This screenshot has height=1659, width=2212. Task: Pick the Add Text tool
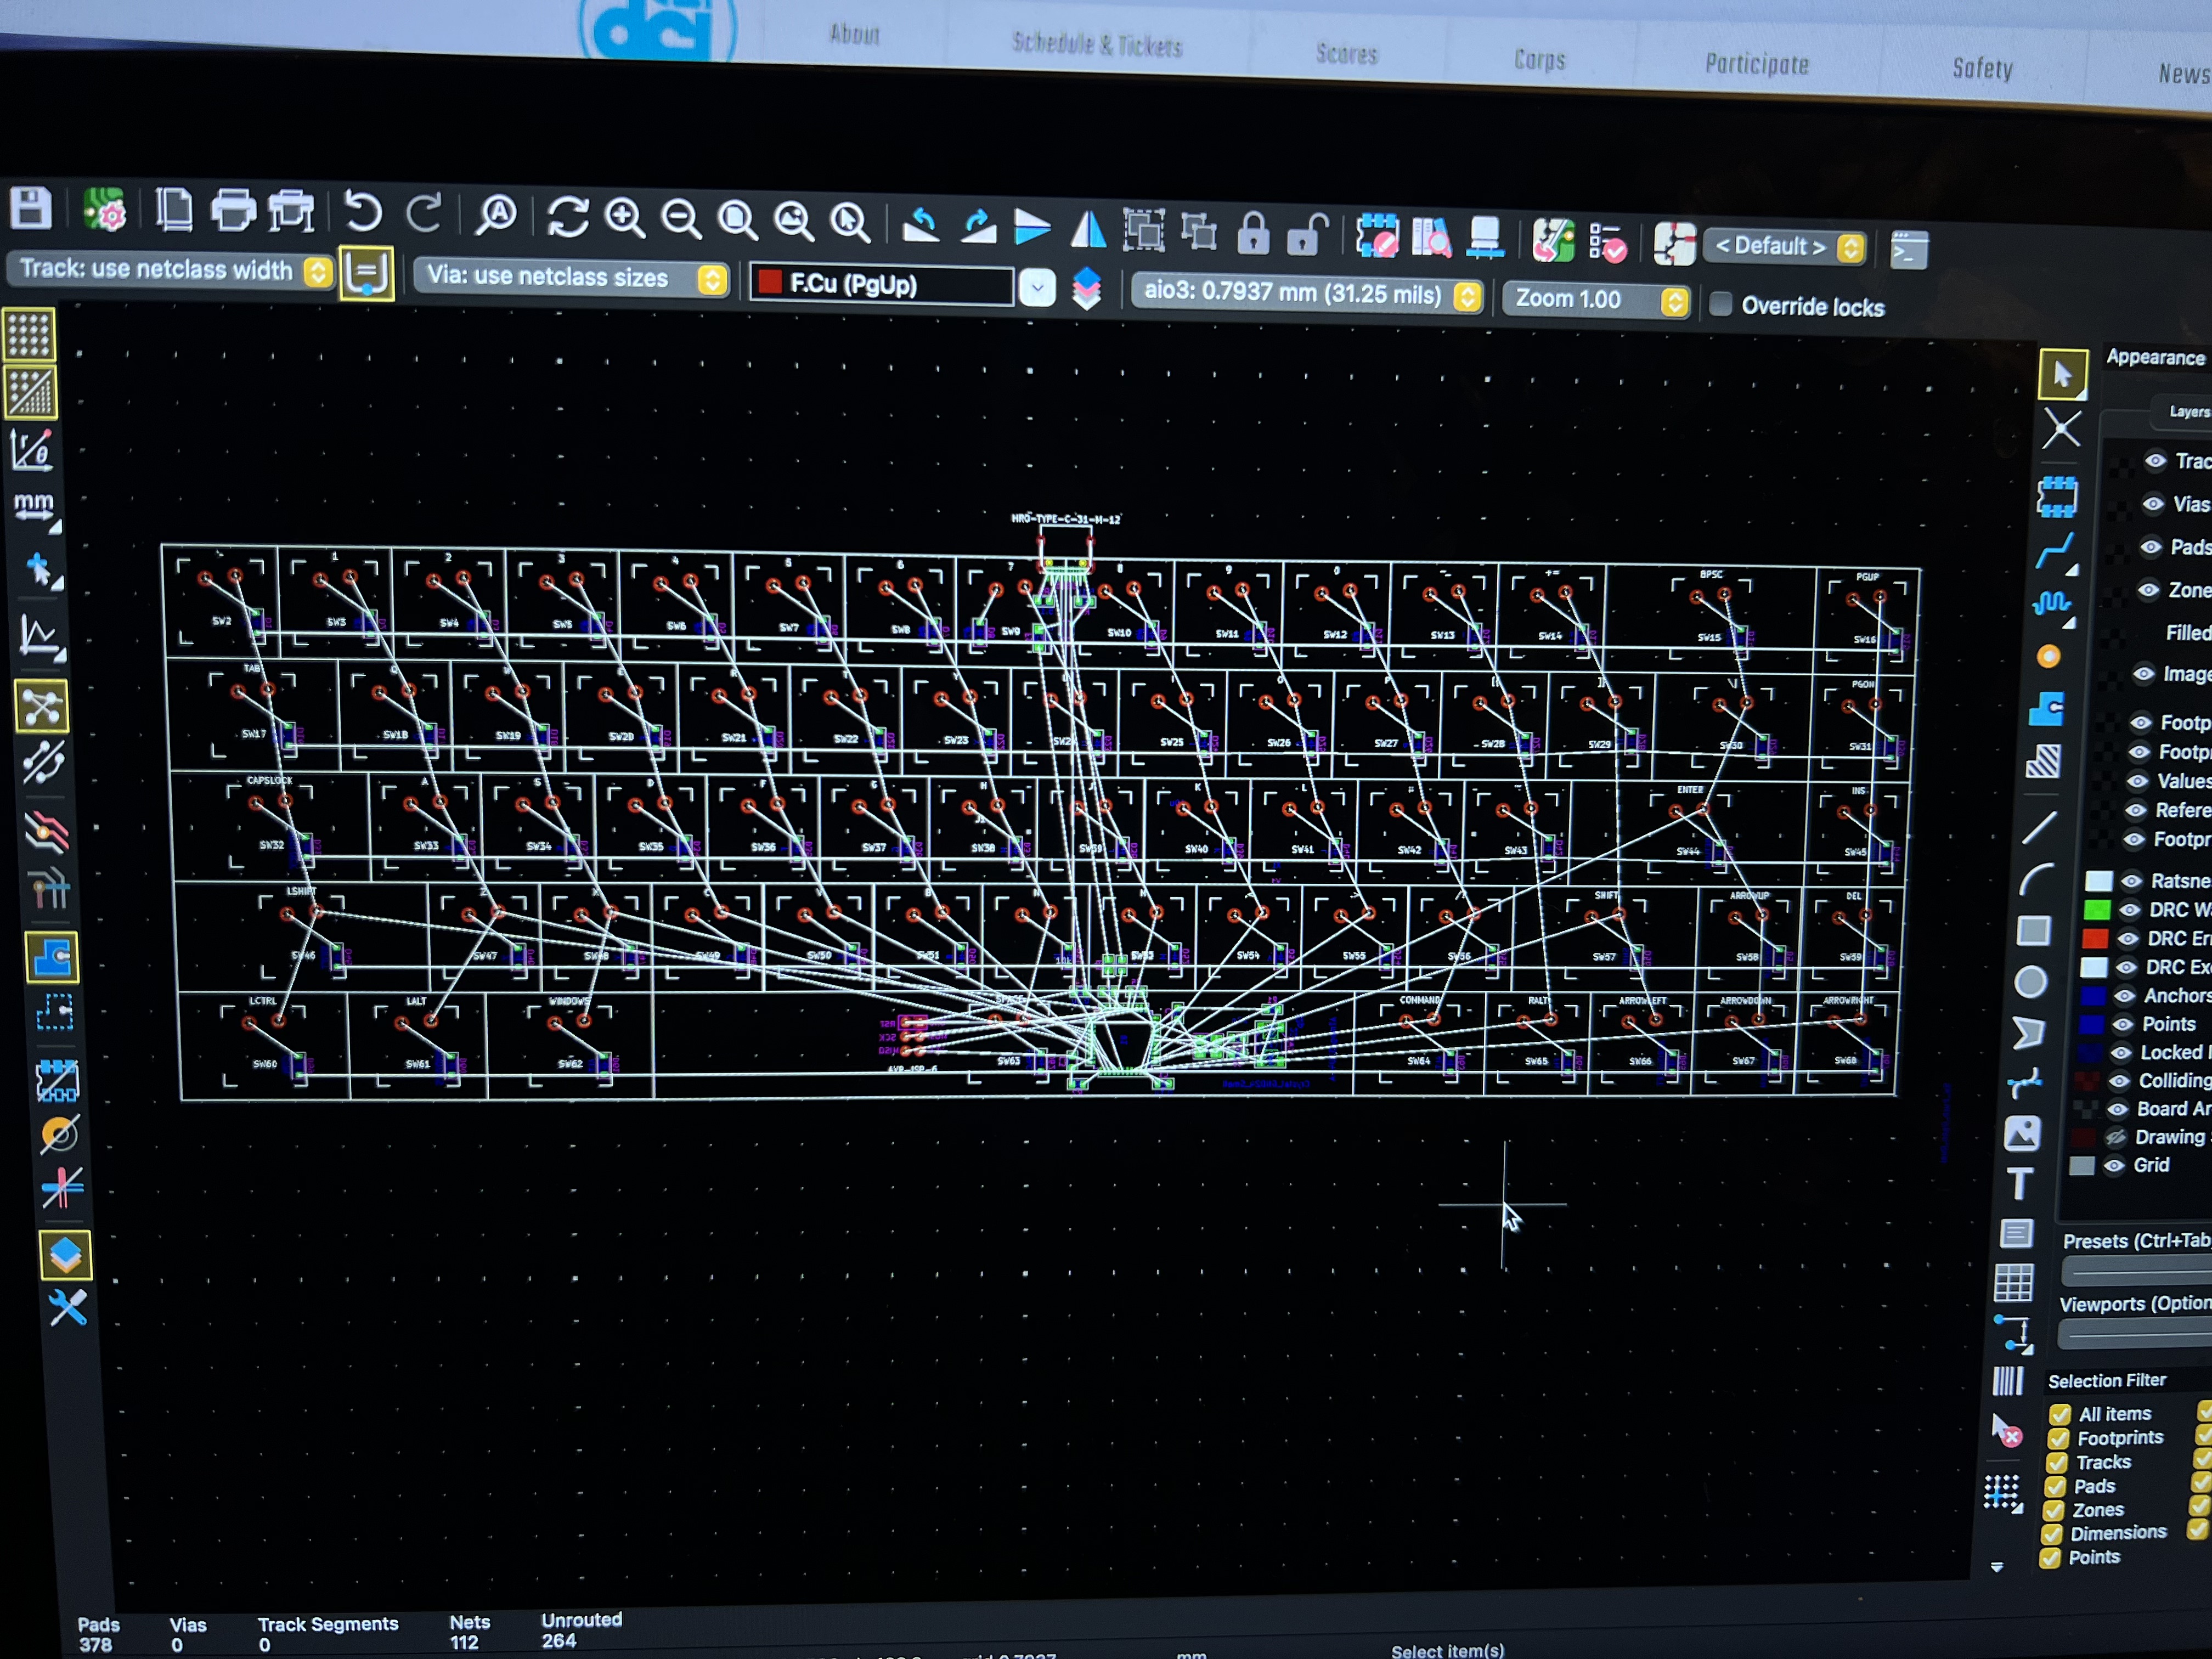pos(2020,1184)
